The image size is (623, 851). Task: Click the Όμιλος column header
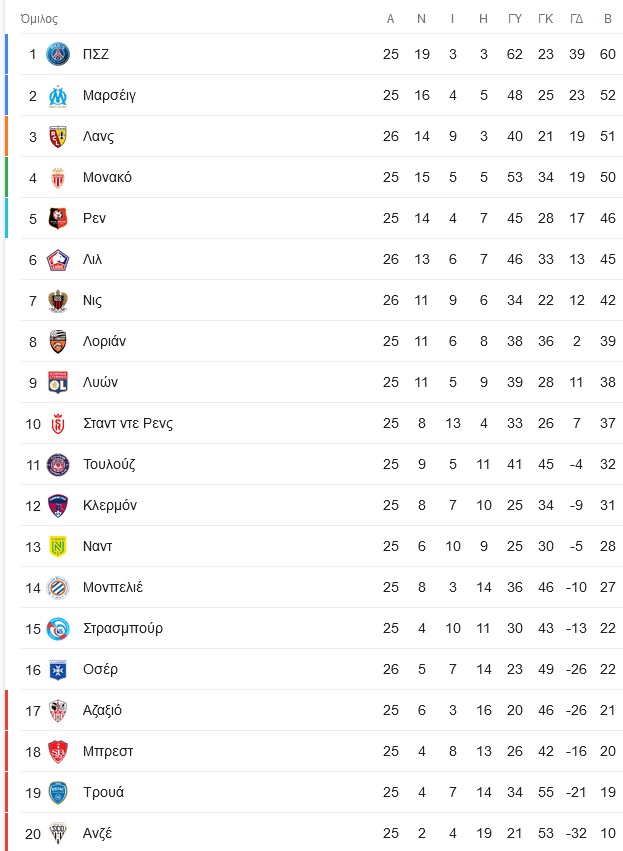[x=39, y=19]
